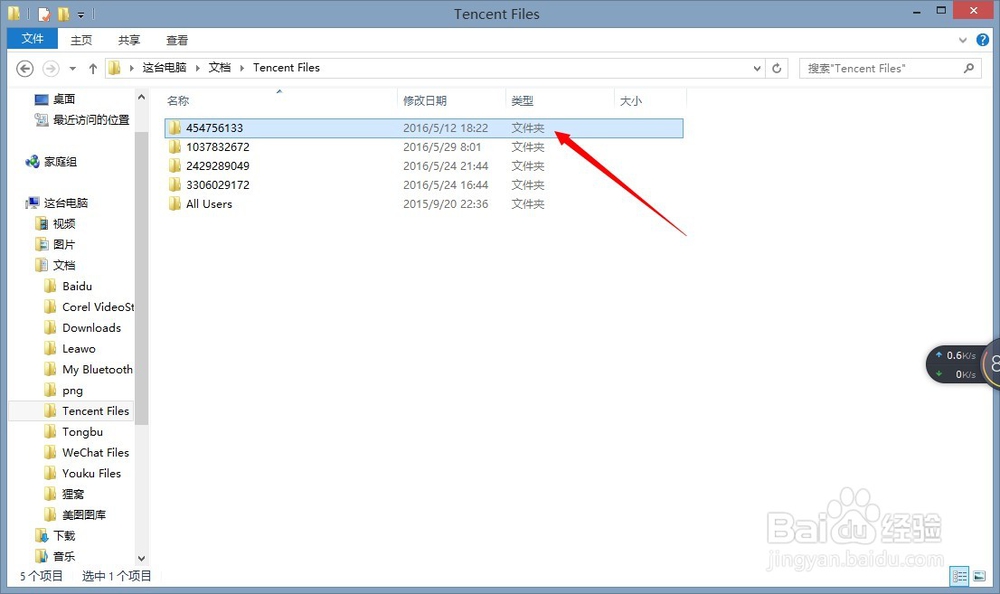Open the Leawo folder in sidebar
Image resolution: width=1000 pixels, height=594 pixels.
click(x=79, y=349)
